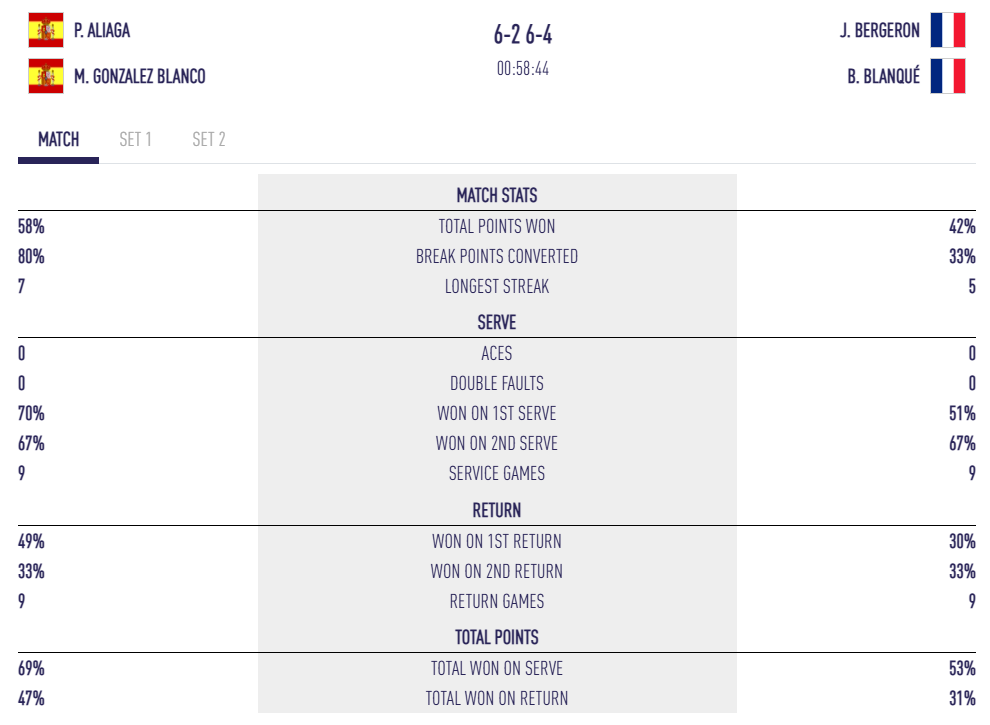Click the 6-2 6-4 match score
The image size is (990, 725).
pyautogui.click(x=522, y=36)
